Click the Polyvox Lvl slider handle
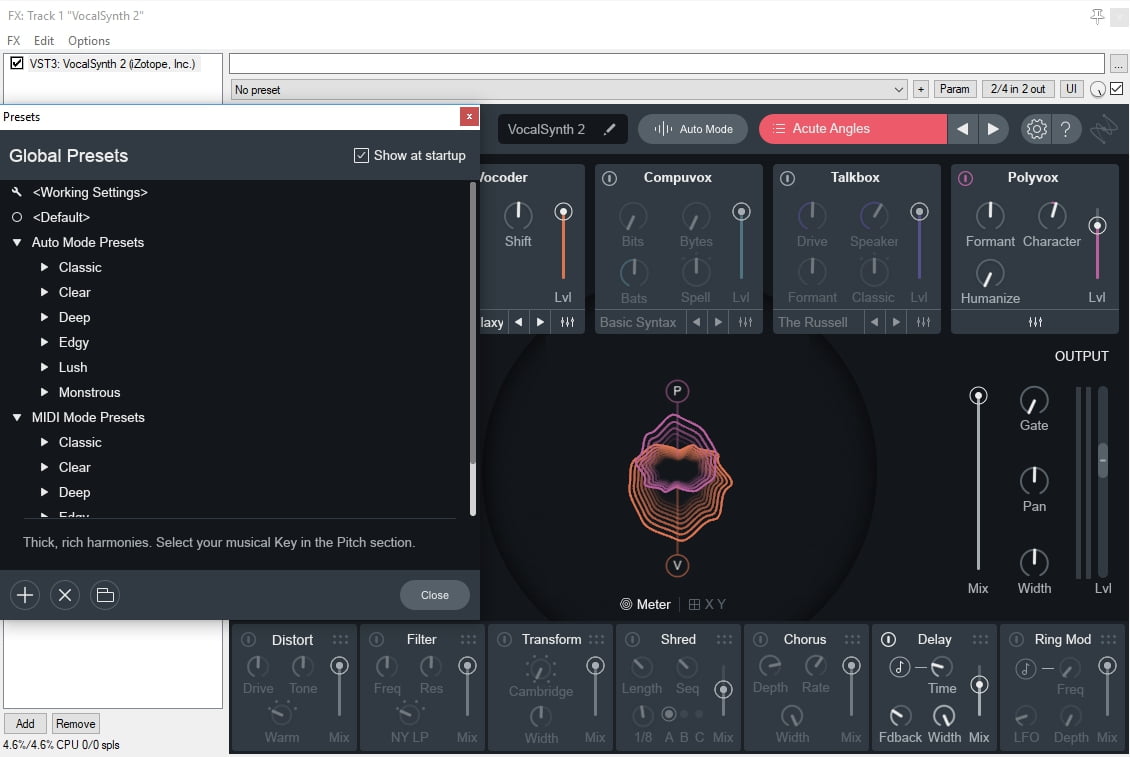1130x757 pixels. [1097, 226]
